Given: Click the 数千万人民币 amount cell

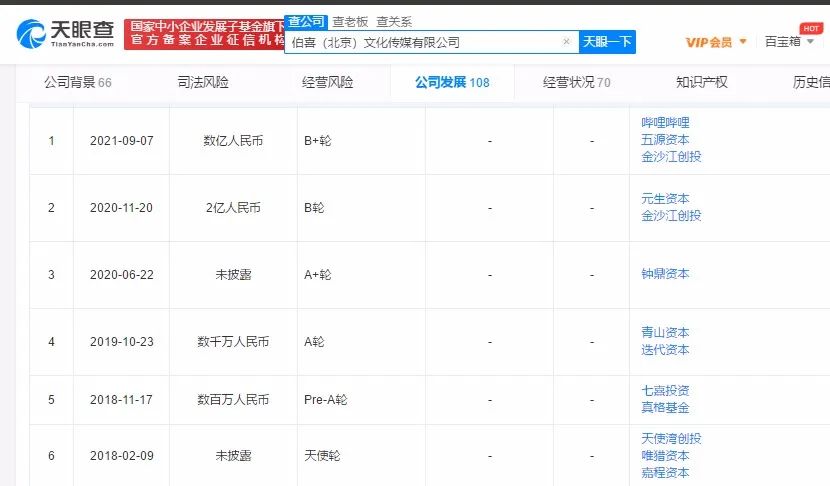Looking at the screenshot, I should coord(233,341).
